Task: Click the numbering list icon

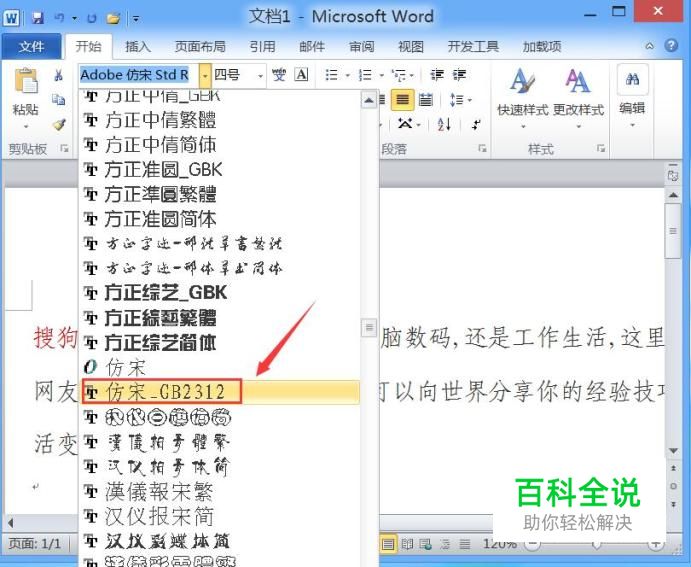Action: coord(365,75)
